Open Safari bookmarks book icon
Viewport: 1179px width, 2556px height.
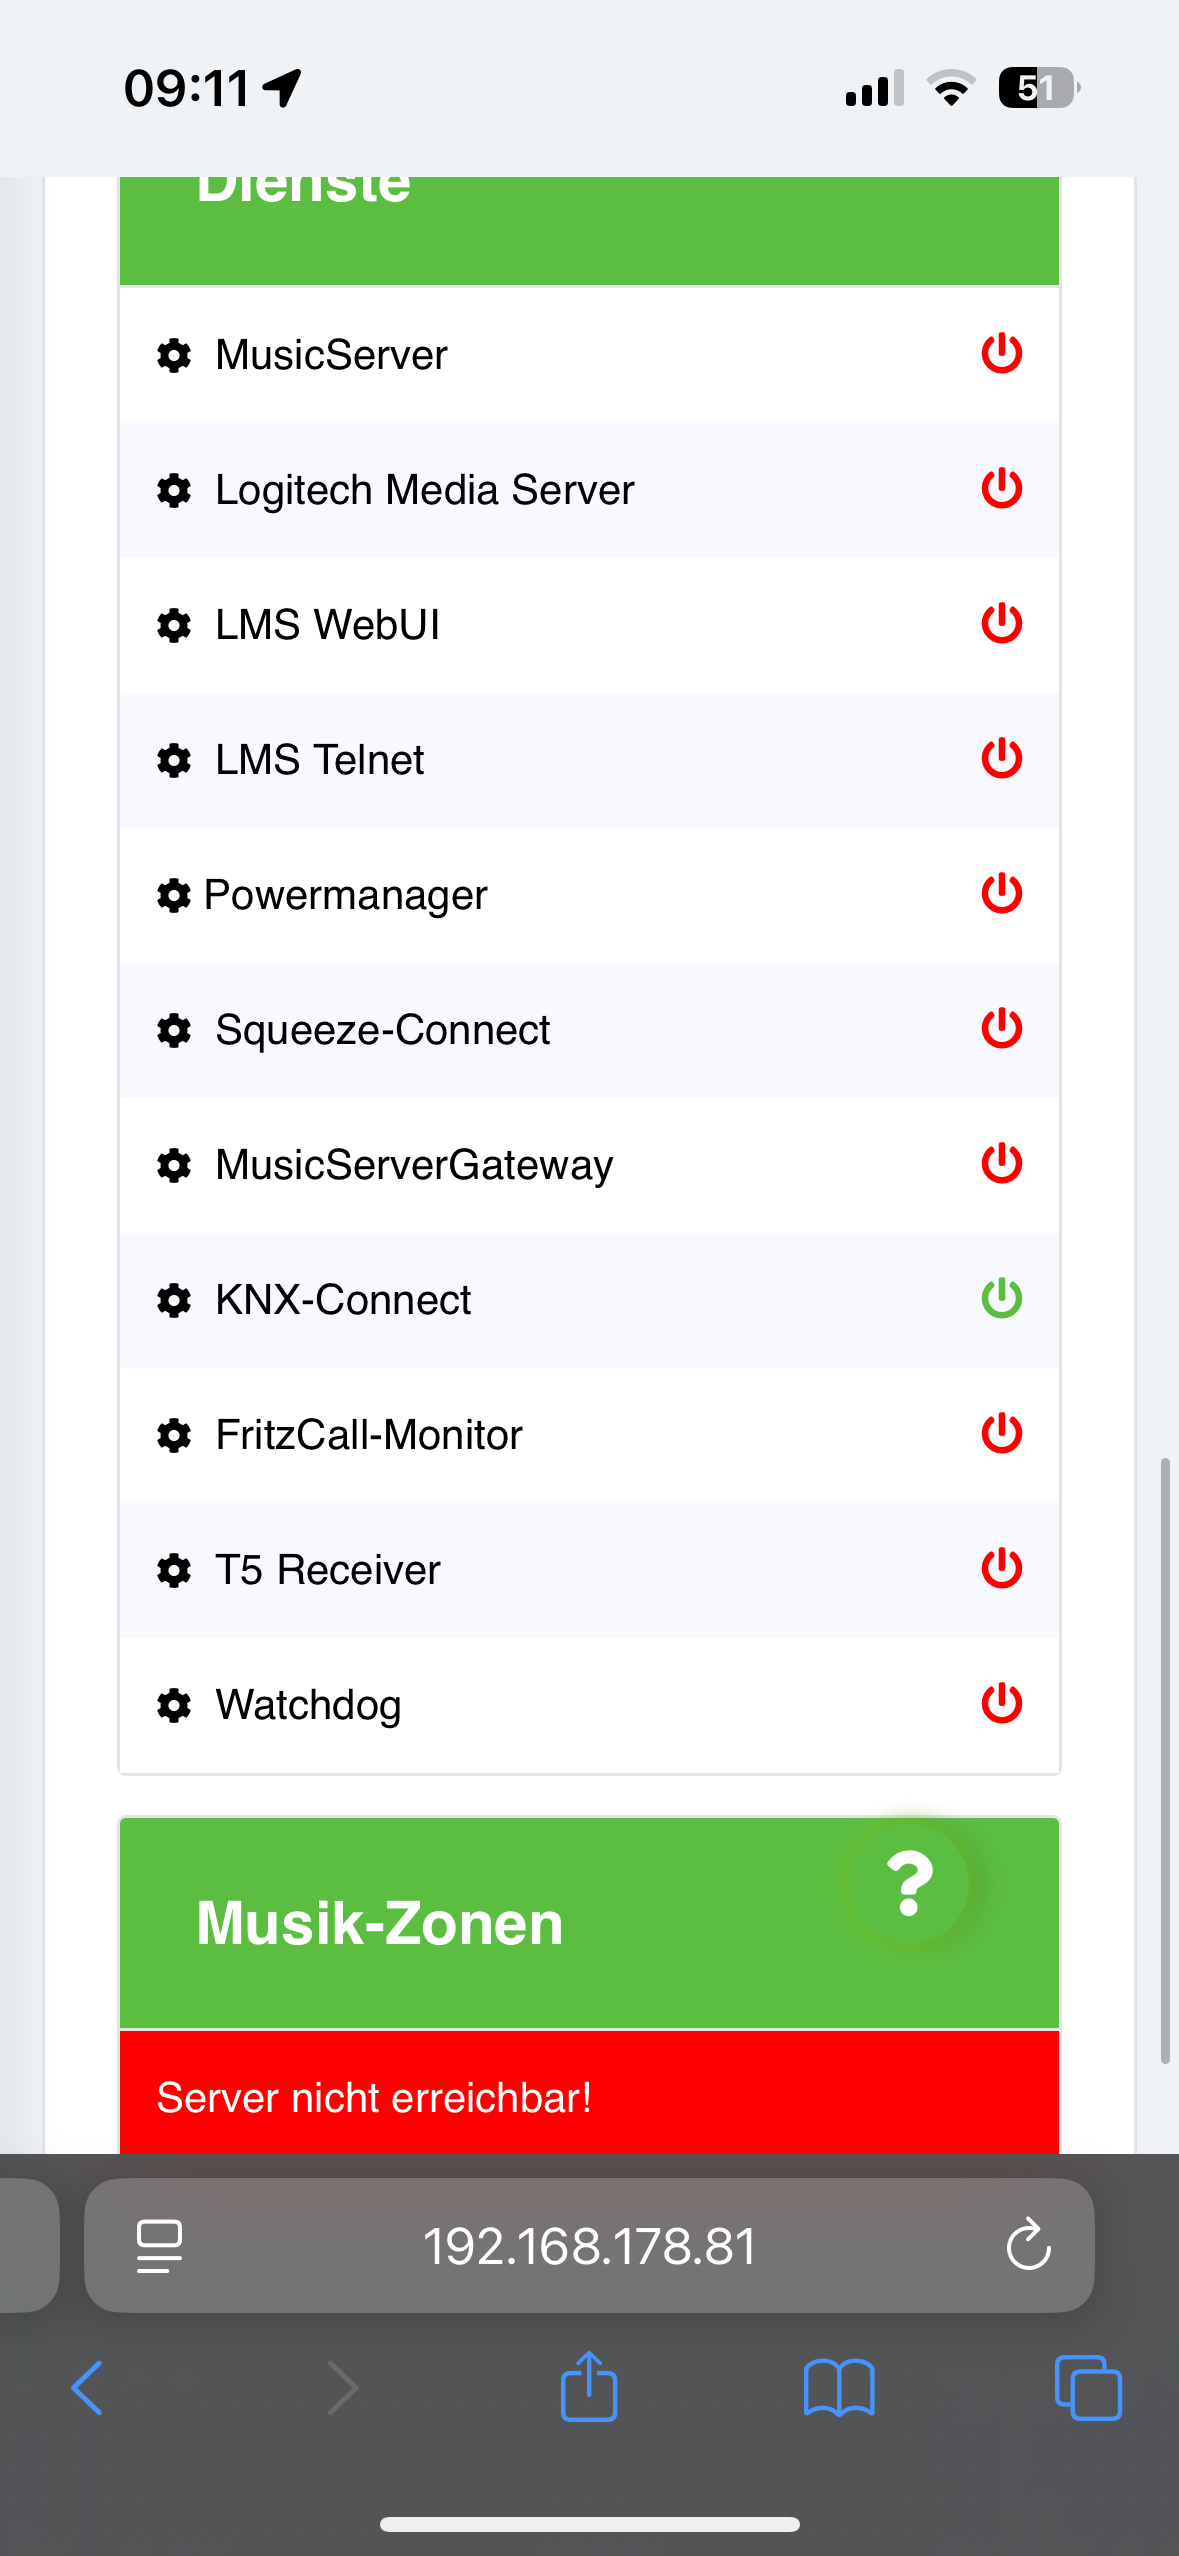[x=839, y=2388]
